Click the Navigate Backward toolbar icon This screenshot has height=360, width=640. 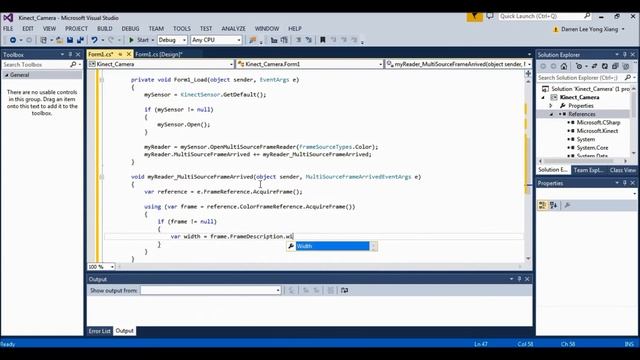(x=13, y=40)
